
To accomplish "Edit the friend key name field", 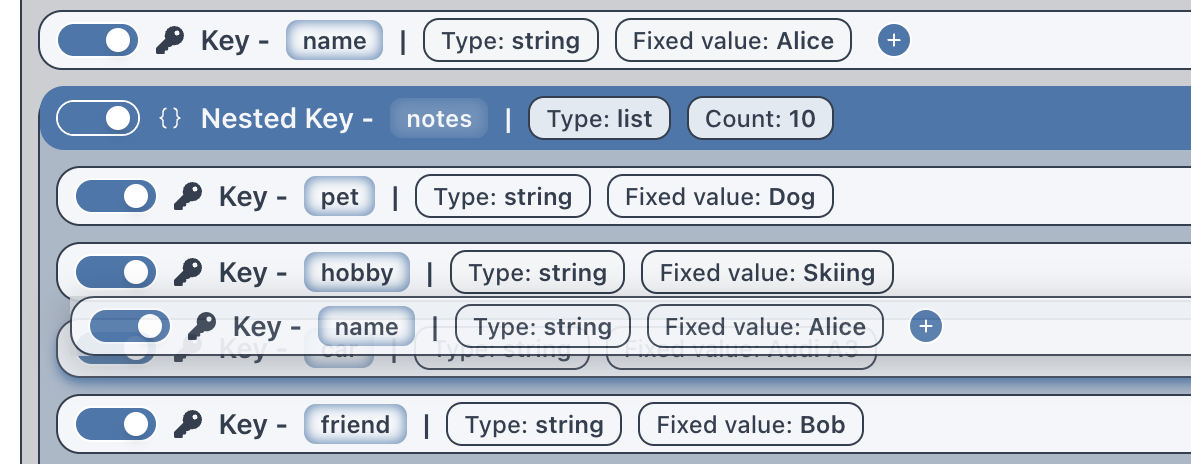I will [355, 425].
